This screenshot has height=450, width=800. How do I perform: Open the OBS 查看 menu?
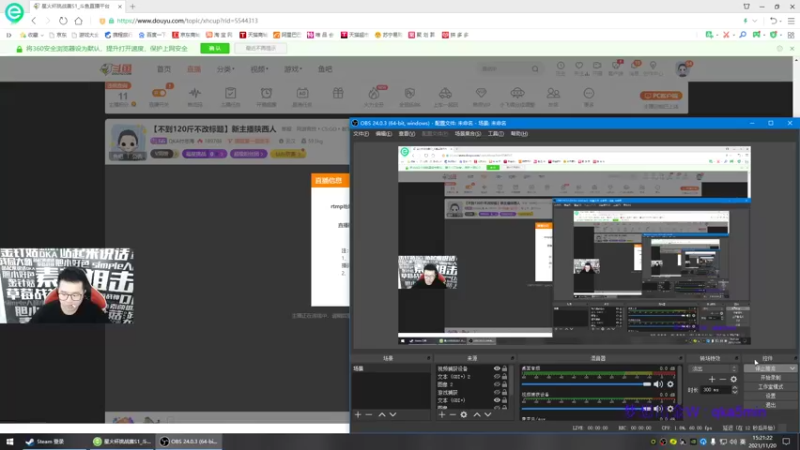coord(407,134)
